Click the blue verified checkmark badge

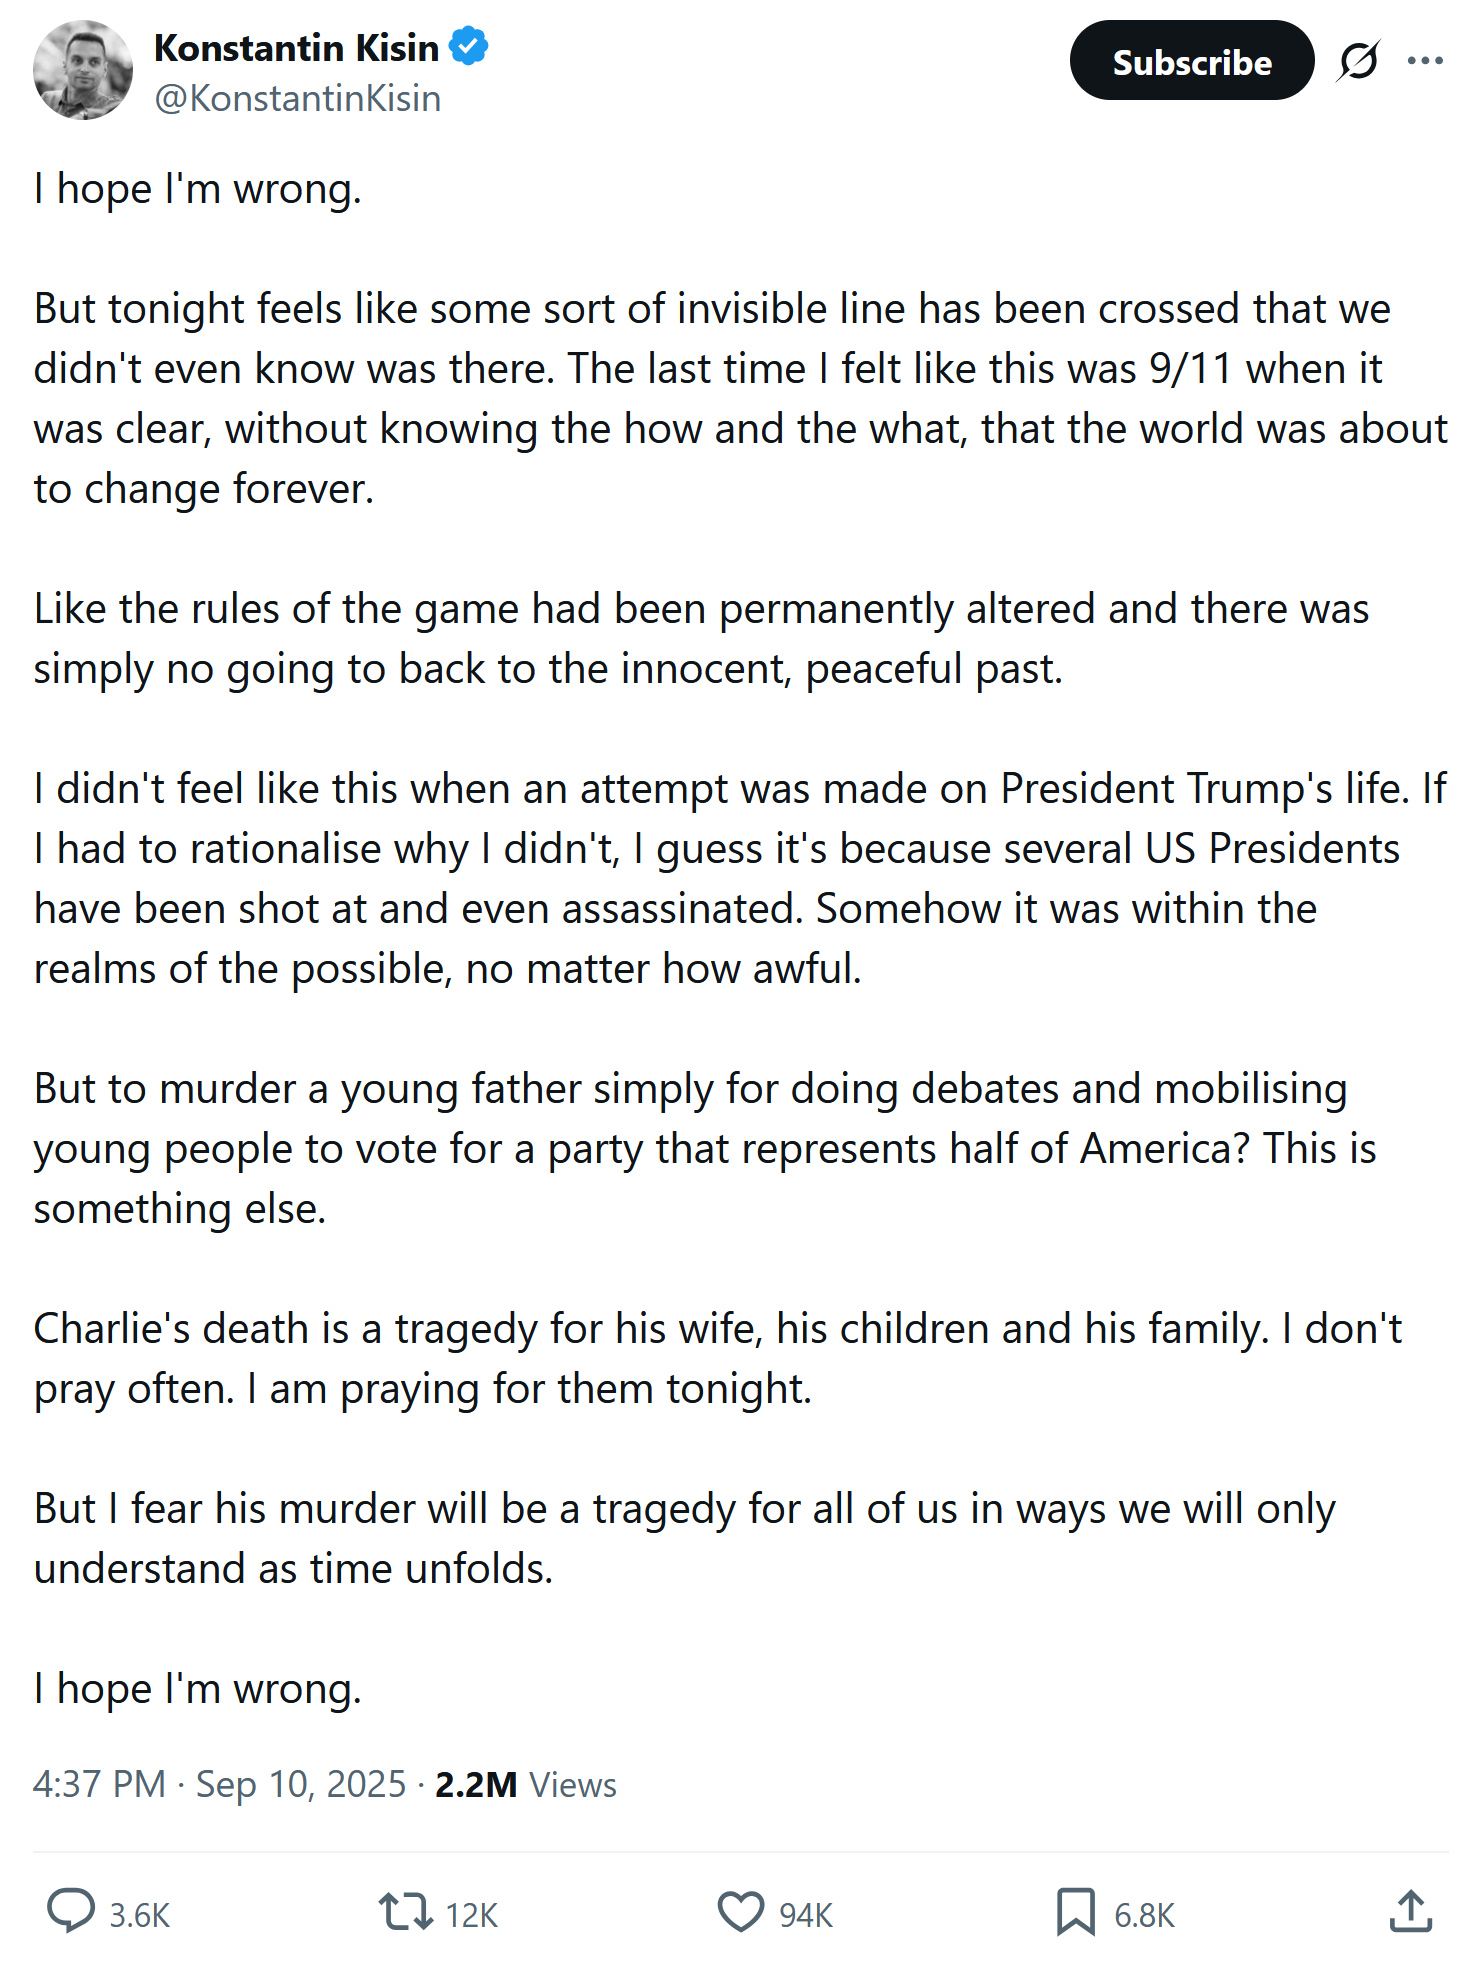468,47
